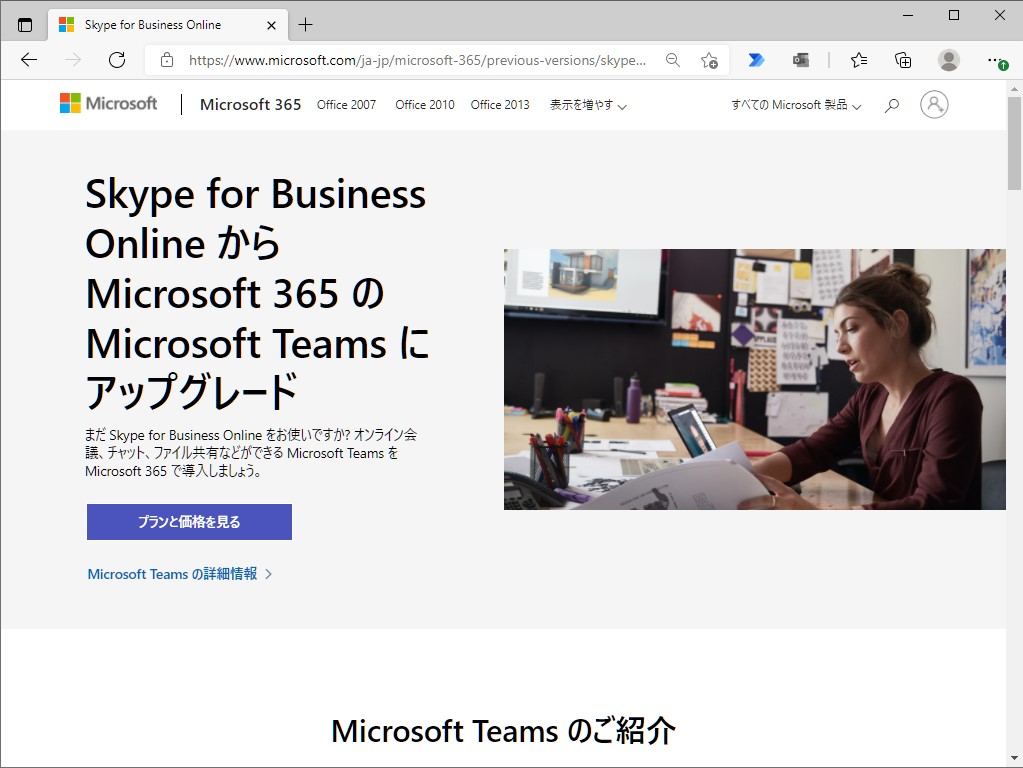
Task: Click the sign-in account icon on the webpage
Action: [934, 104]
